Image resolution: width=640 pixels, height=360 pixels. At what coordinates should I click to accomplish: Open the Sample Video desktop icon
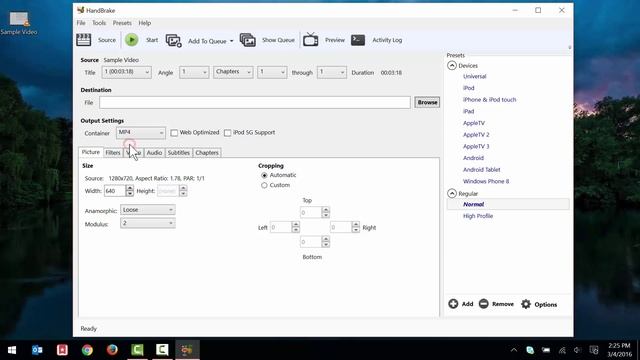(19, 23)
